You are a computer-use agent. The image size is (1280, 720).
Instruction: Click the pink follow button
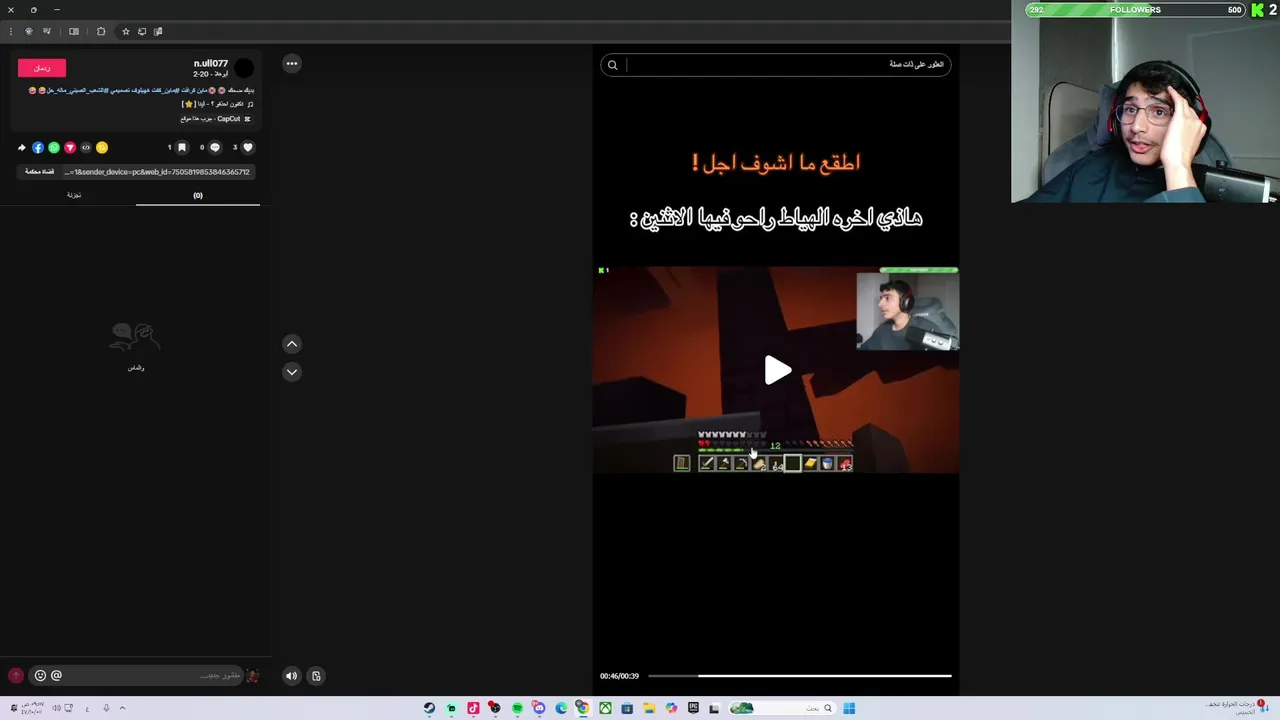coord(41,68)
